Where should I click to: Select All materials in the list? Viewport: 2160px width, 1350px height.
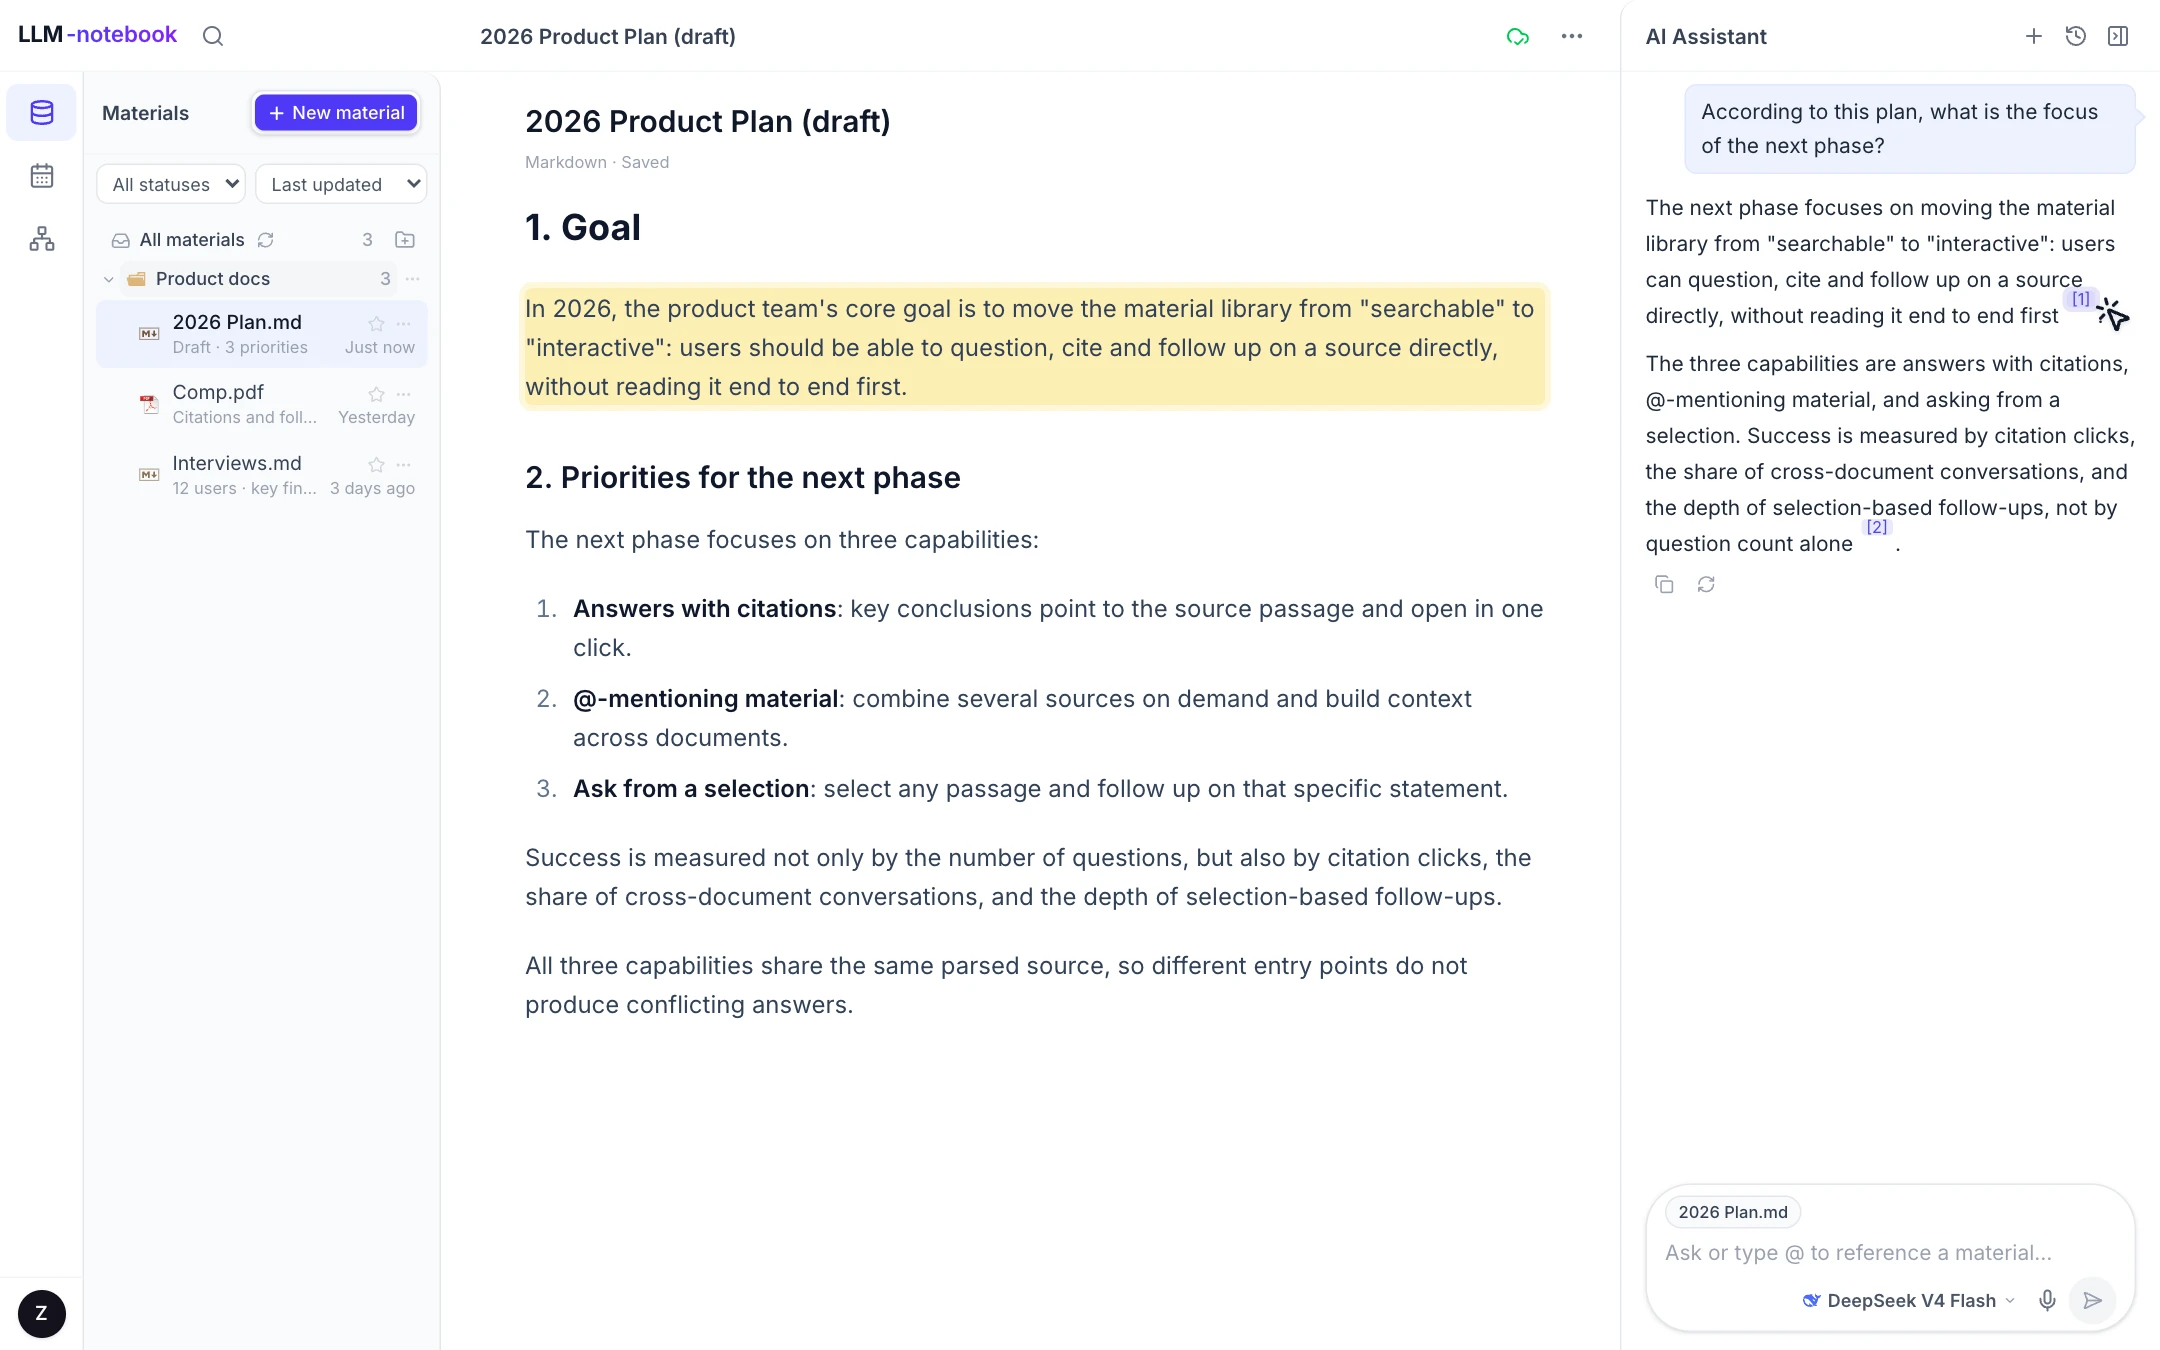pos(192,240)
